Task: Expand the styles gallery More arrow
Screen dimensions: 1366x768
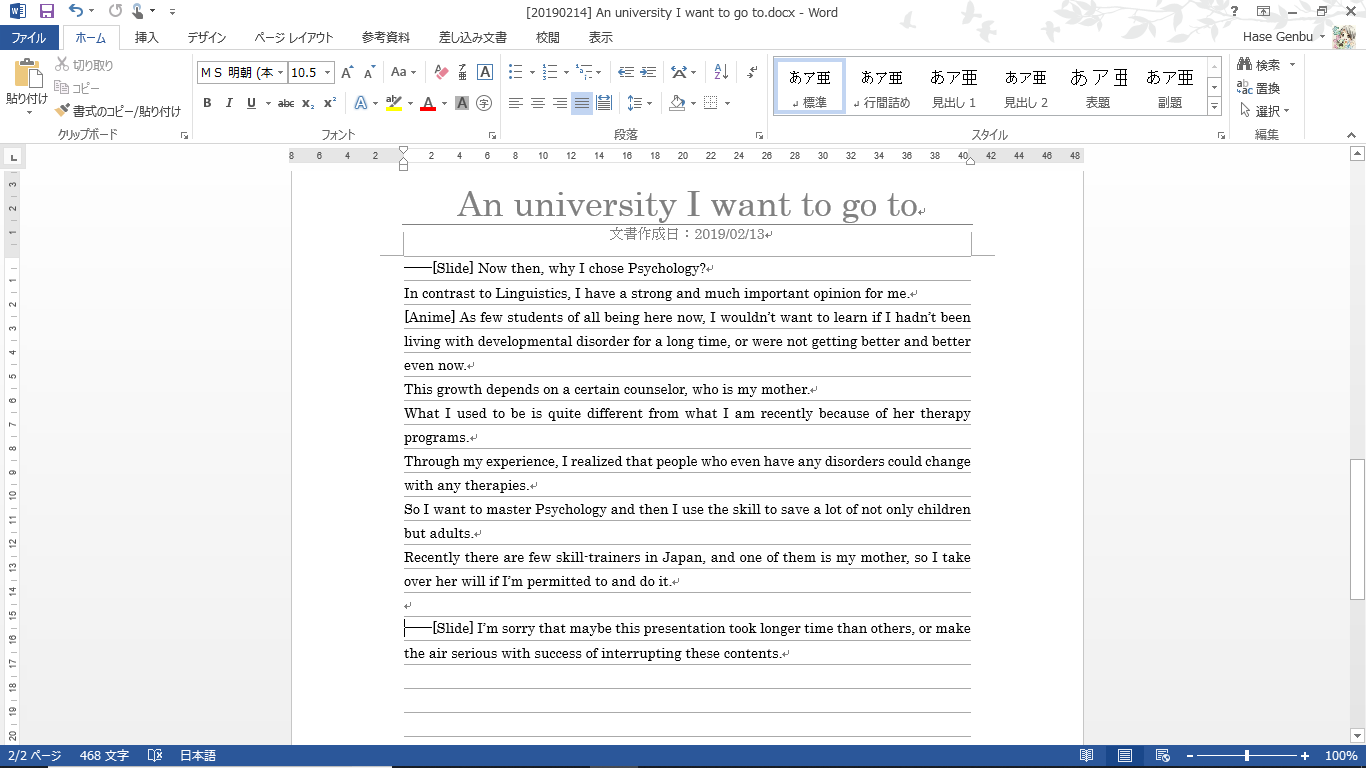Action: [x=1214, y=106]
